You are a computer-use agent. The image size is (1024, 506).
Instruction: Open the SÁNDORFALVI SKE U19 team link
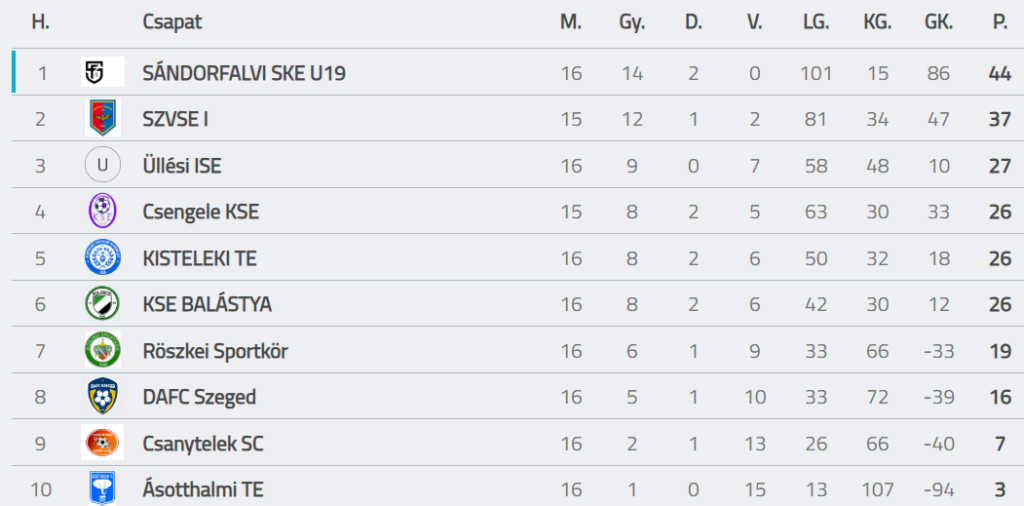tap(244, 73)
